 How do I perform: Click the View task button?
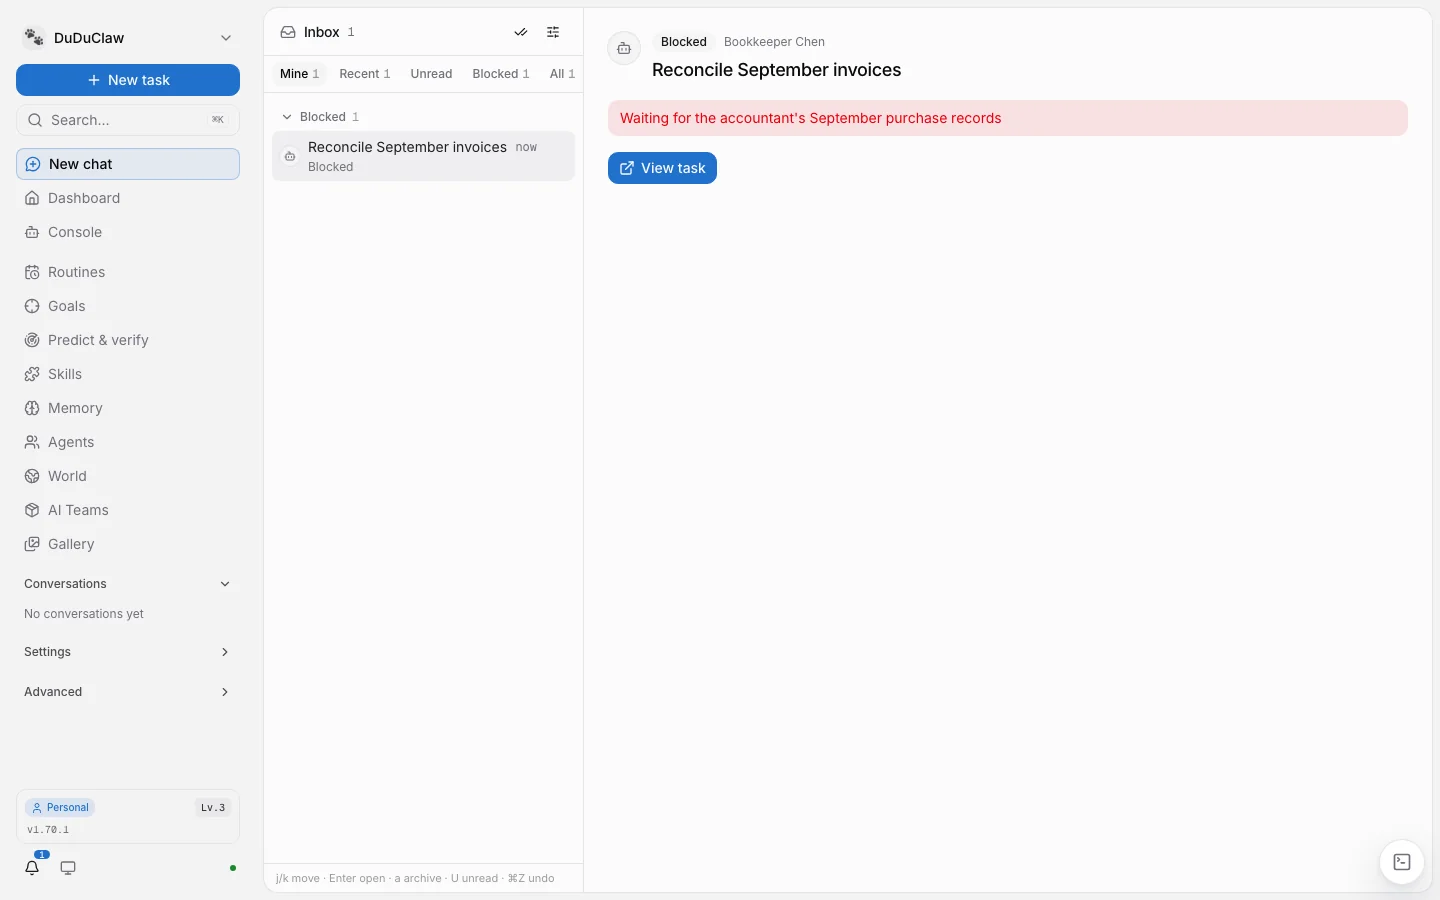coord(662,168)
